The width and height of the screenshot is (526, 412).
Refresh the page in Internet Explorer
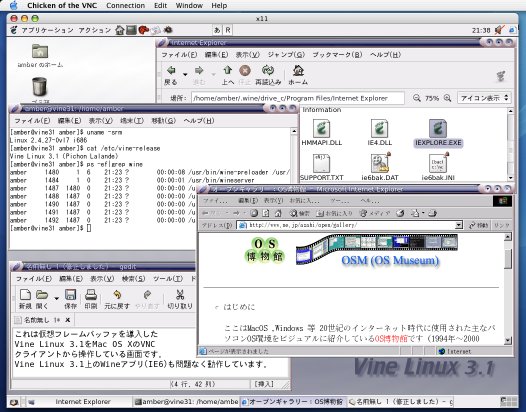(x=266, y=213)
